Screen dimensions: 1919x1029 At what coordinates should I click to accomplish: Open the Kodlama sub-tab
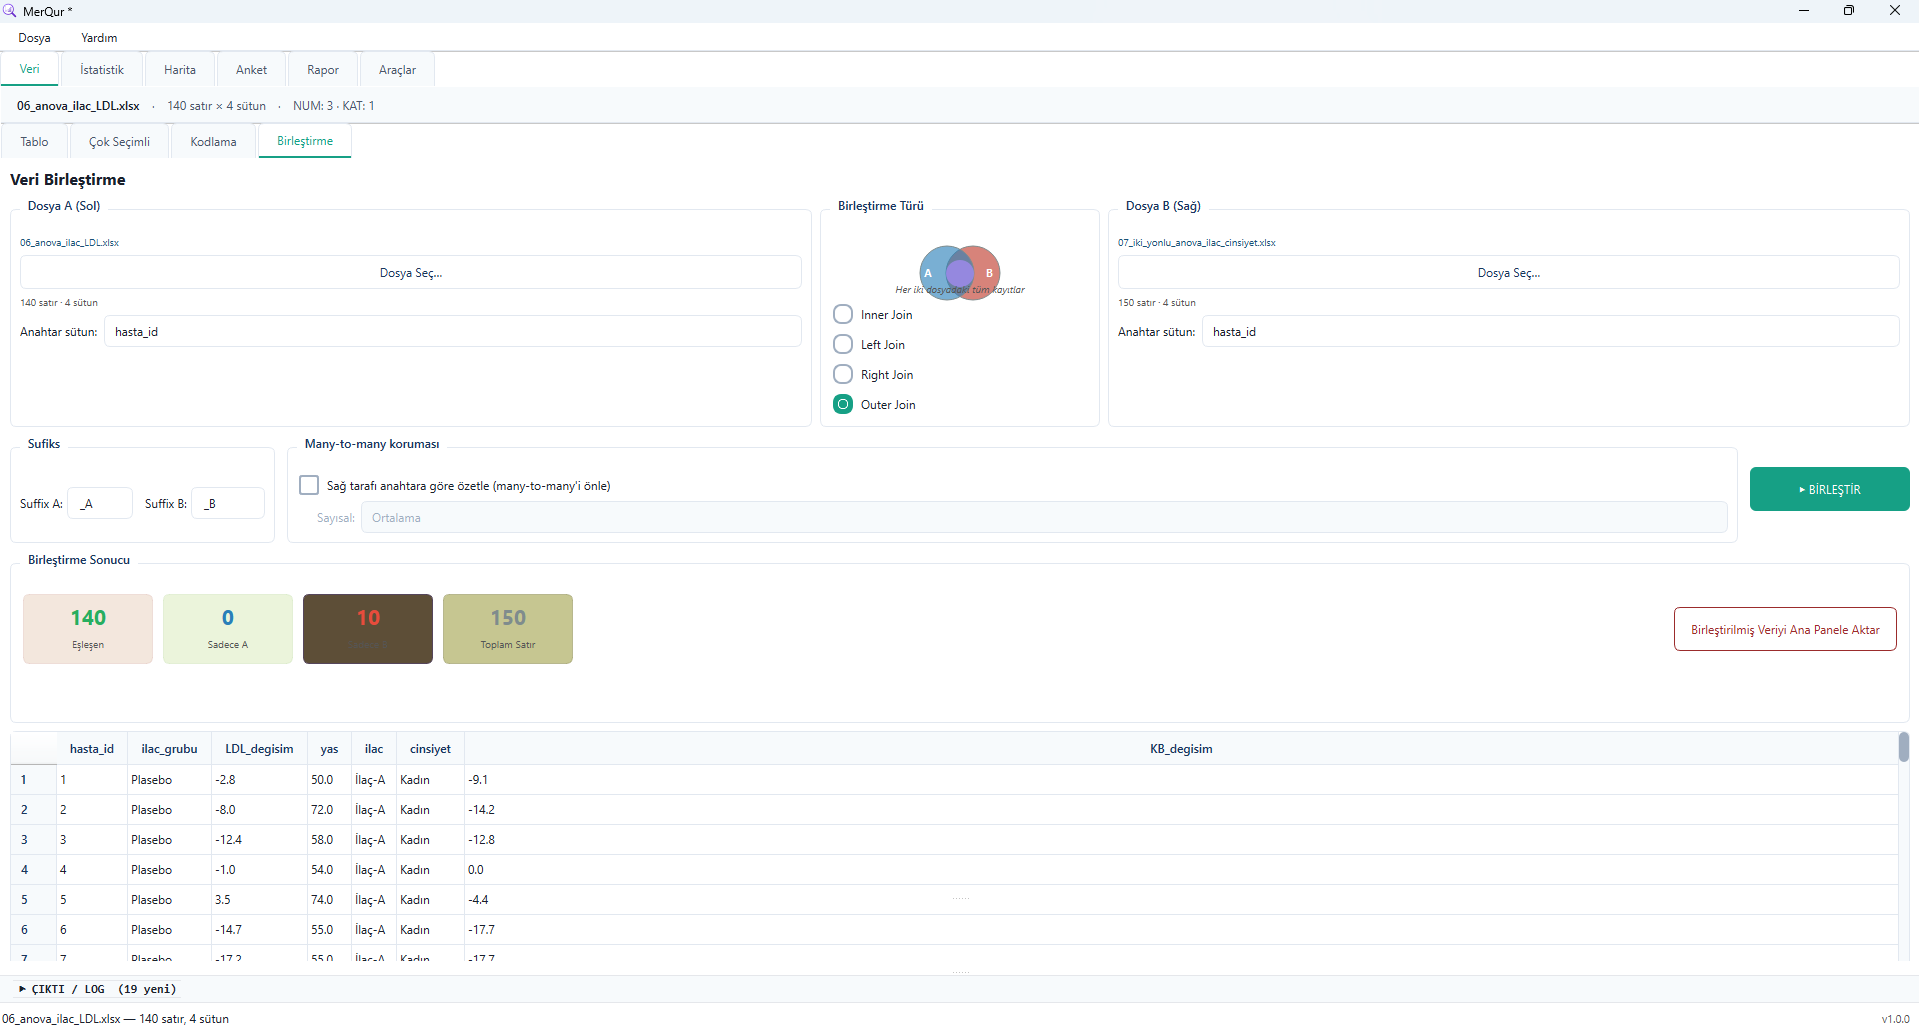coord(213,142)
